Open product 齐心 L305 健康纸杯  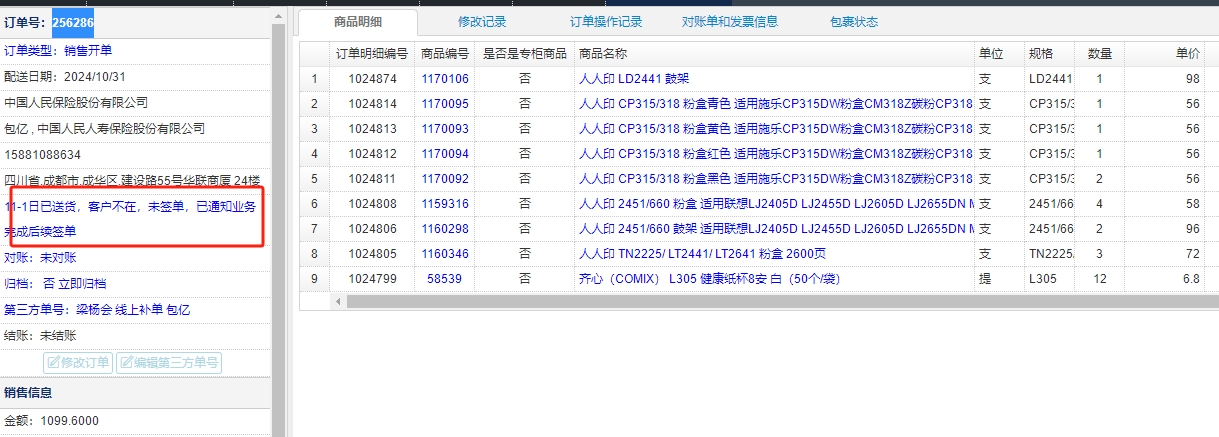pos(708,279)
